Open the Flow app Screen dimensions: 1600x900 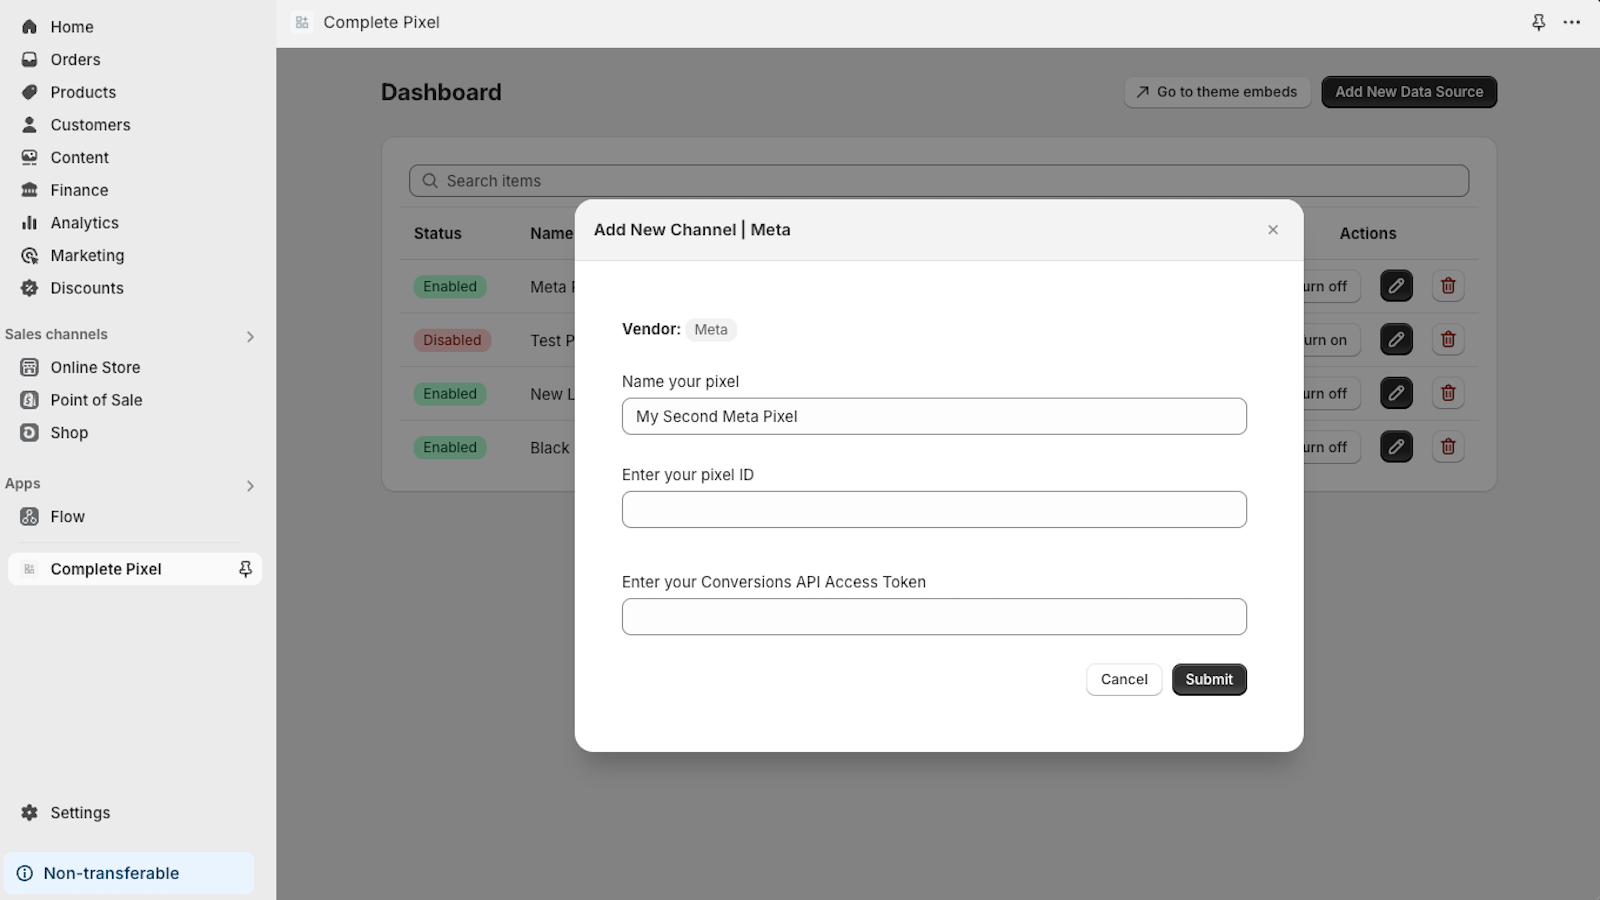[67, 516]
